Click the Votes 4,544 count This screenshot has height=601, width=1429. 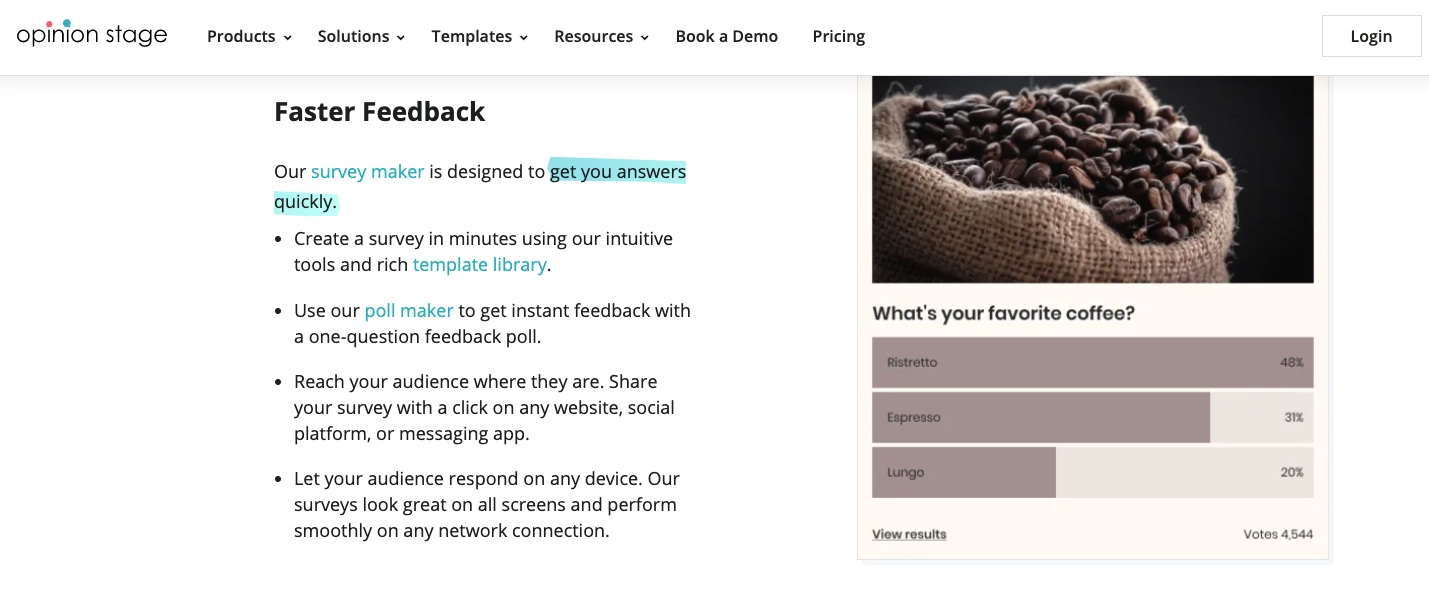point(1278,535)
